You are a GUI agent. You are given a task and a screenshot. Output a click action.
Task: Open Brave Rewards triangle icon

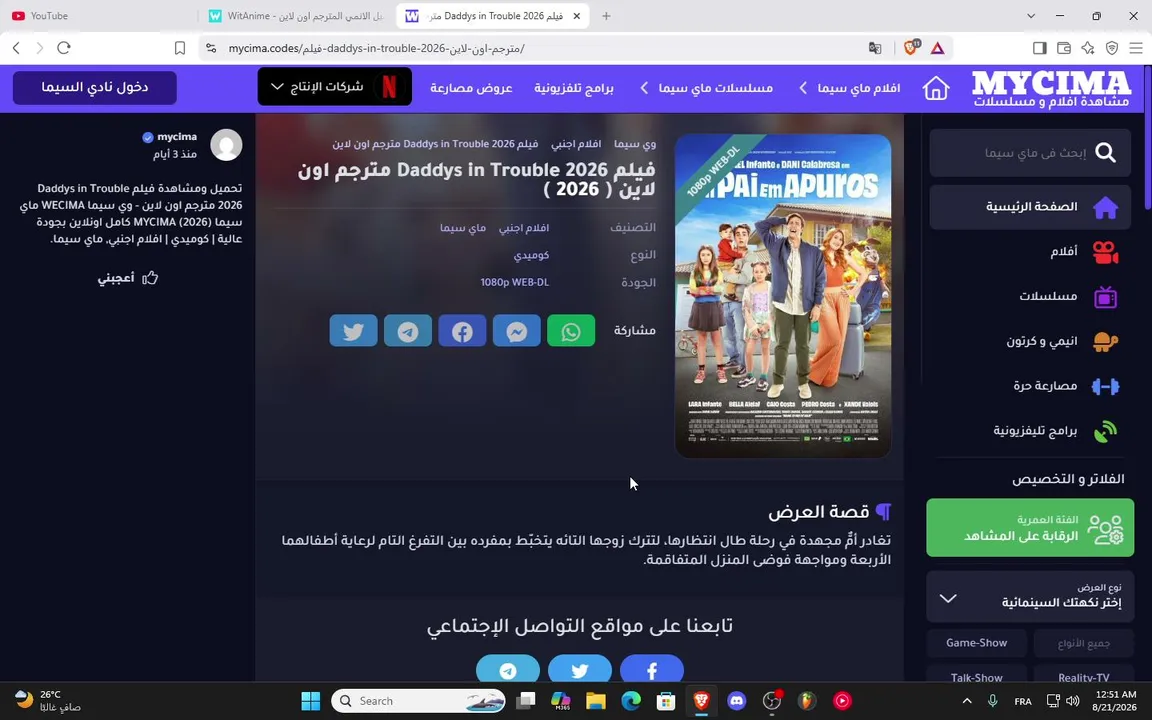pos(937,48)
